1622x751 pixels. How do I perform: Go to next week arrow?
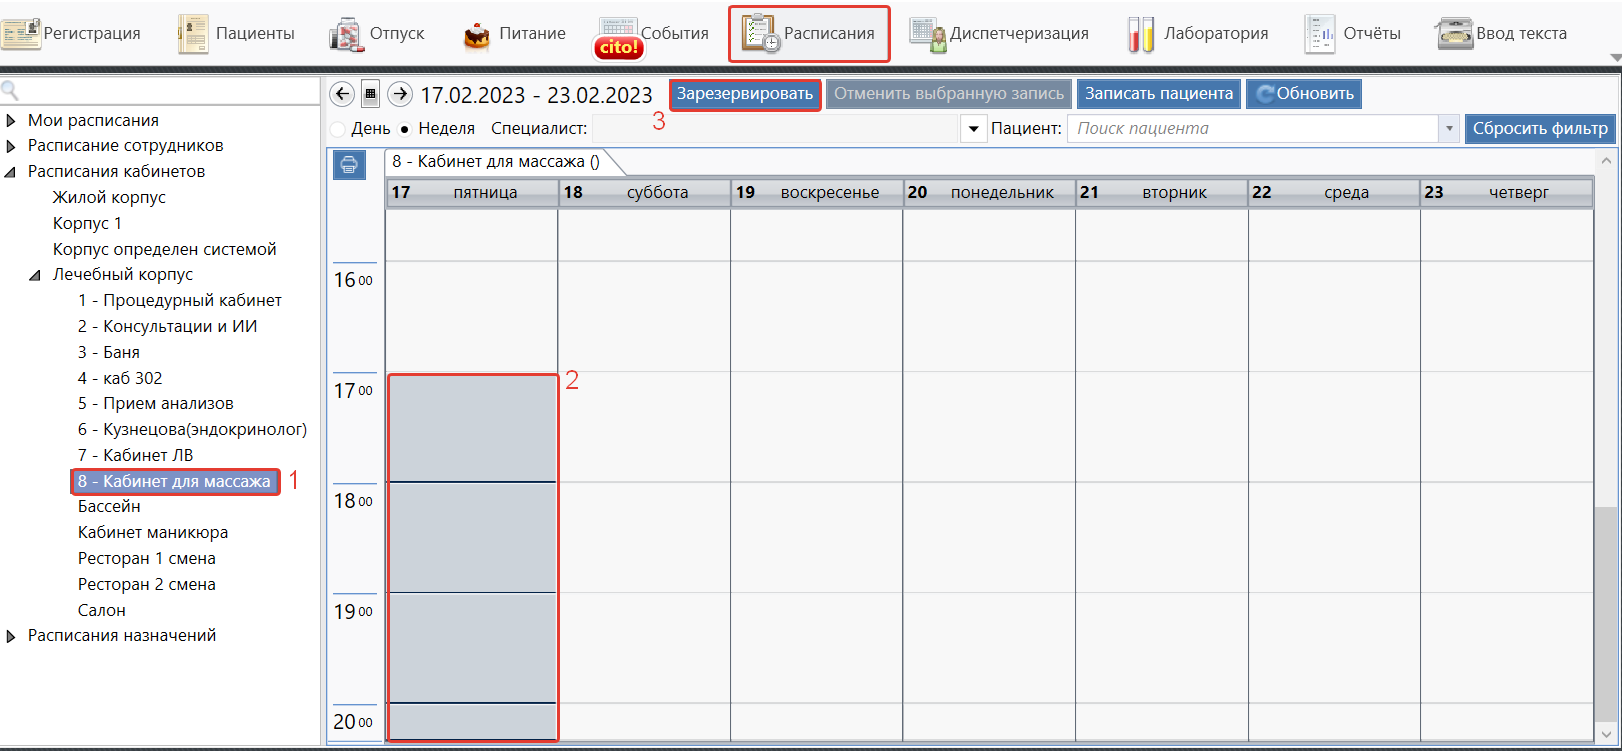pyautogui.click(x=400, y=94)
